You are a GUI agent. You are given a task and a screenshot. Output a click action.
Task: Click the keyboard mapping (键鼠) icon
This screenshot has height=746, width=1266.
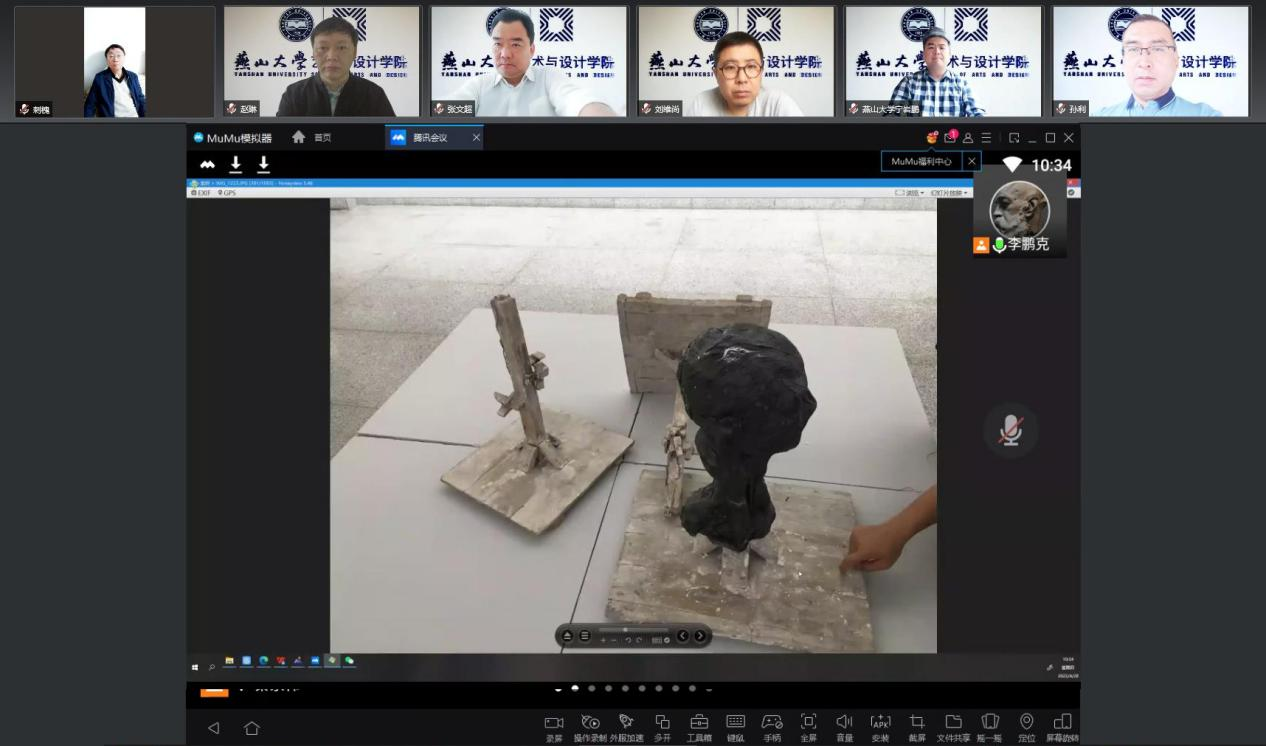tap(735, 723)
